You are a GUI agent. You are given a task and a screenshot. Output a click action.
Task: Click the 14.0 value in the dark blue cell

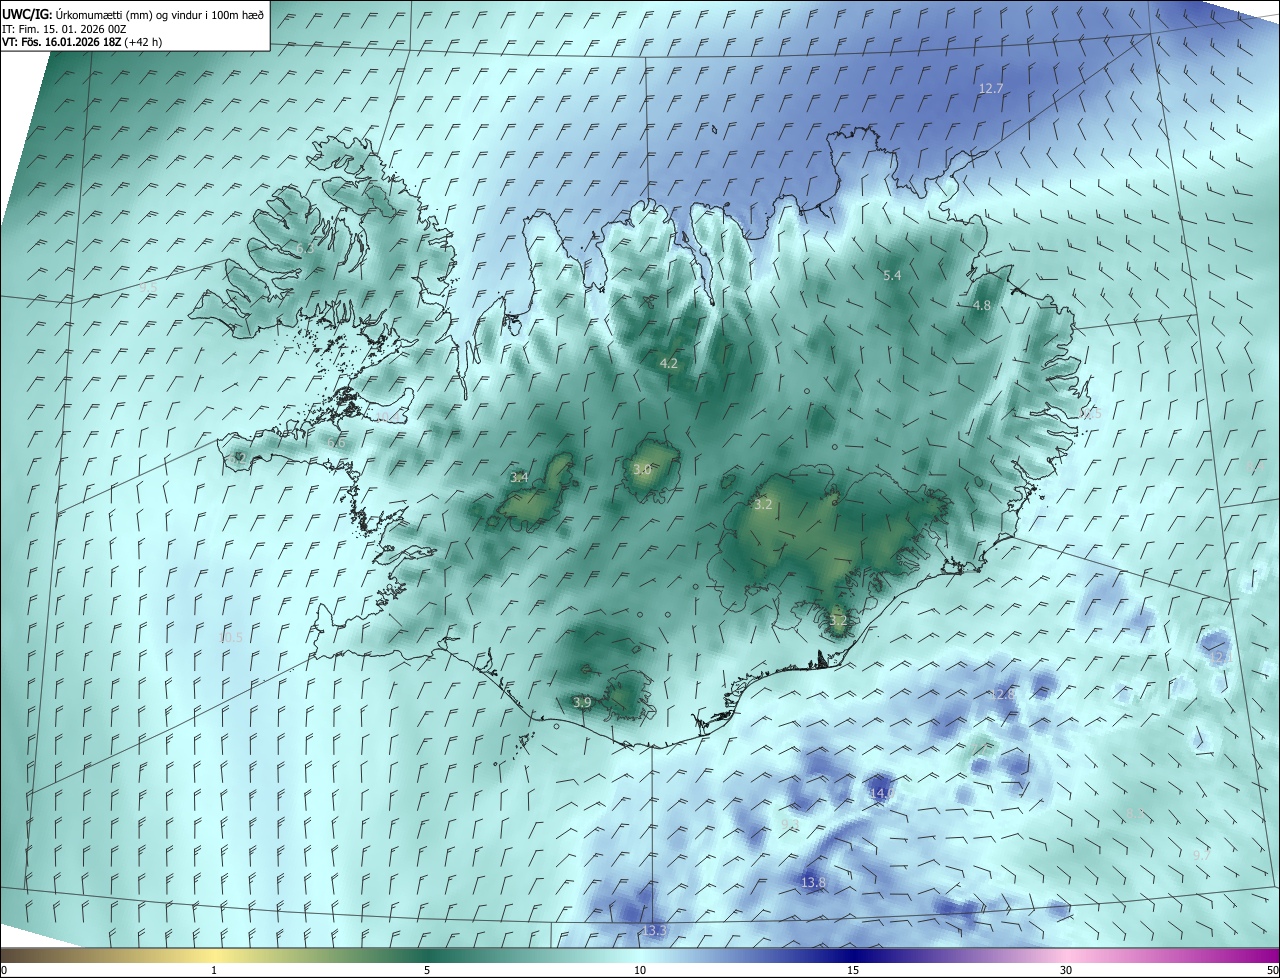tap(883, 793)
